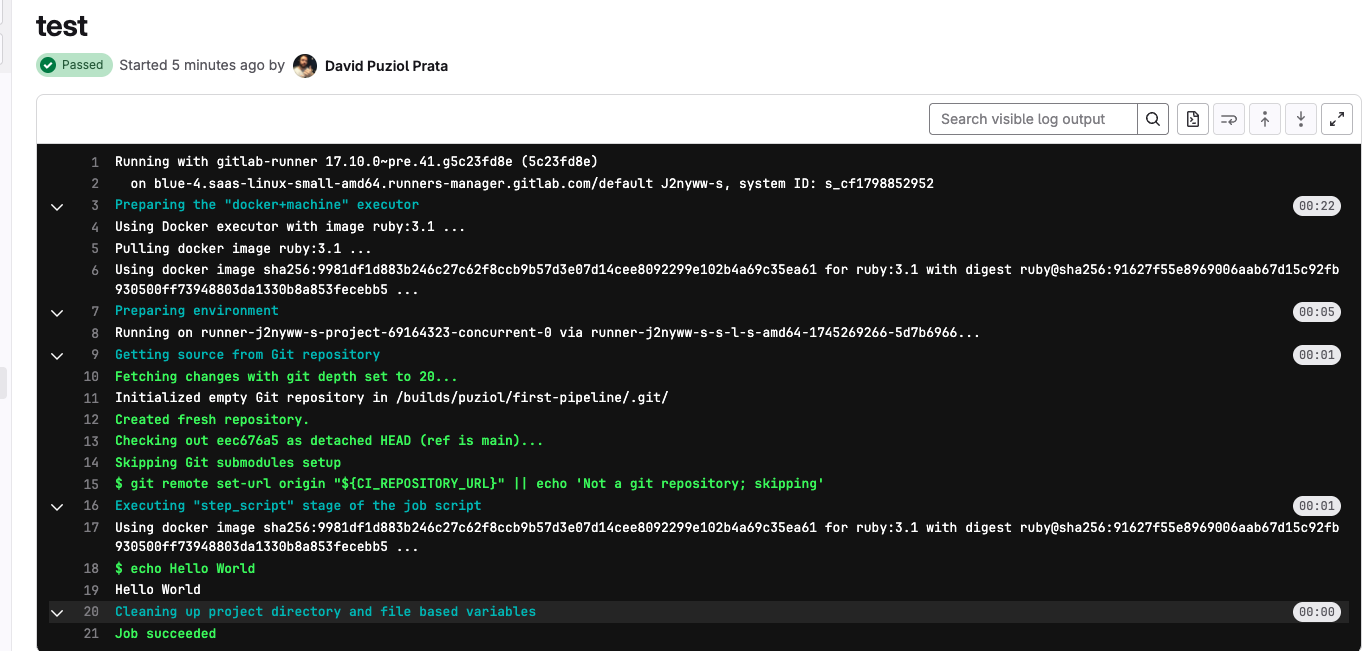Open David Puziol Prata's profile link
Viewport: 1364px width, 651px height.
point(386,66)
